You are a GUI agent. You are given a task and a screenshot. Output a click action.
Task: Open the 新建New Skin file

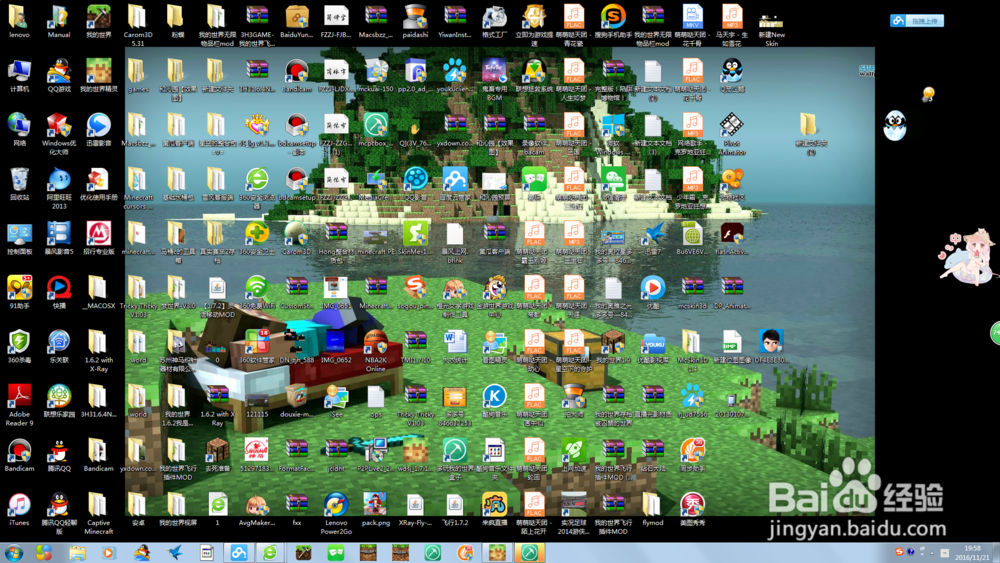pos(771,22)
